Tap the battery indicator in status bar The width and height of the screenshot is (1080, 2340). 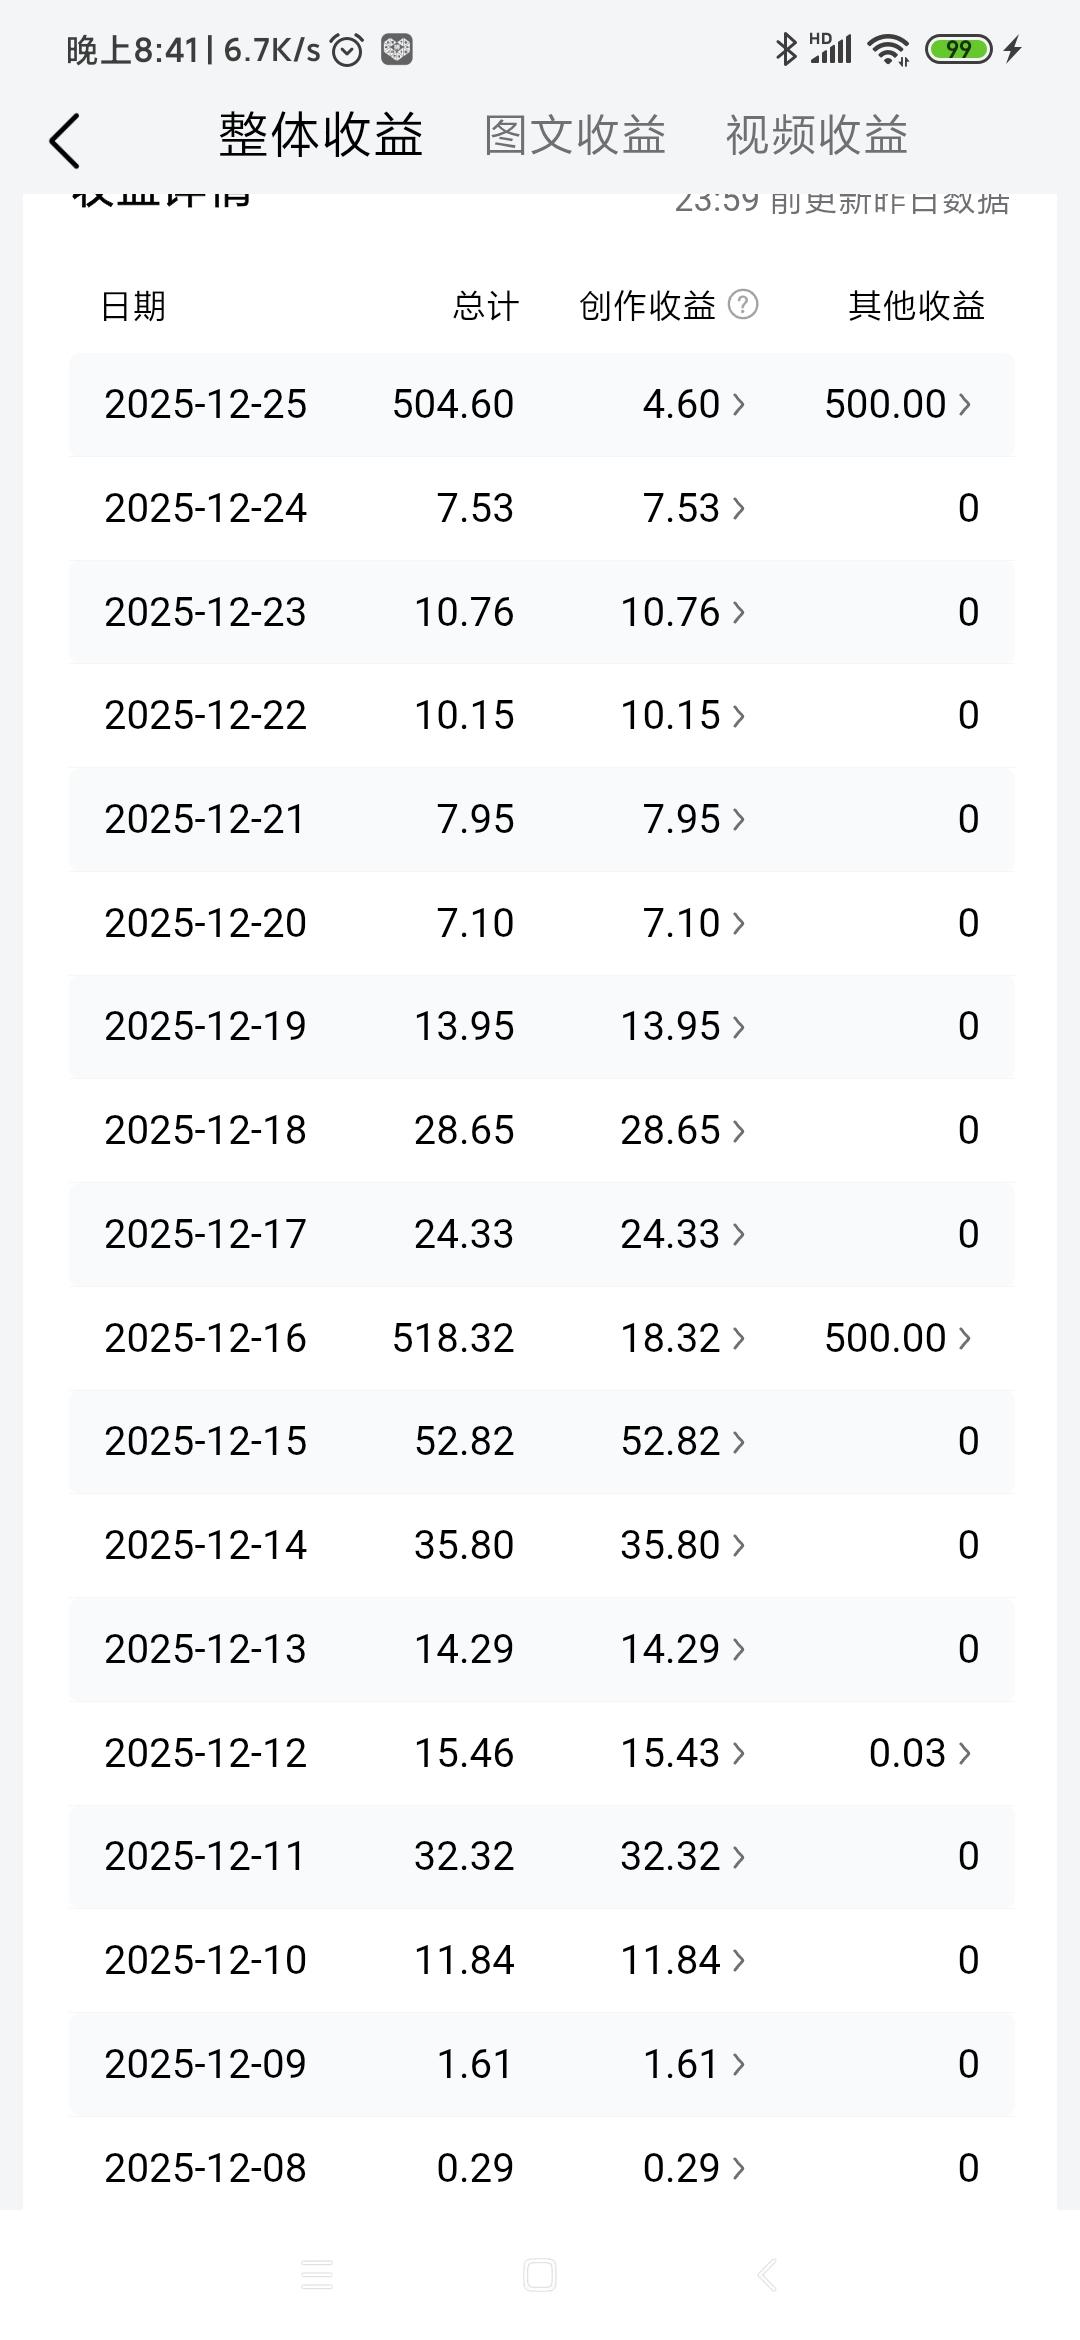[x=958, y=49]
